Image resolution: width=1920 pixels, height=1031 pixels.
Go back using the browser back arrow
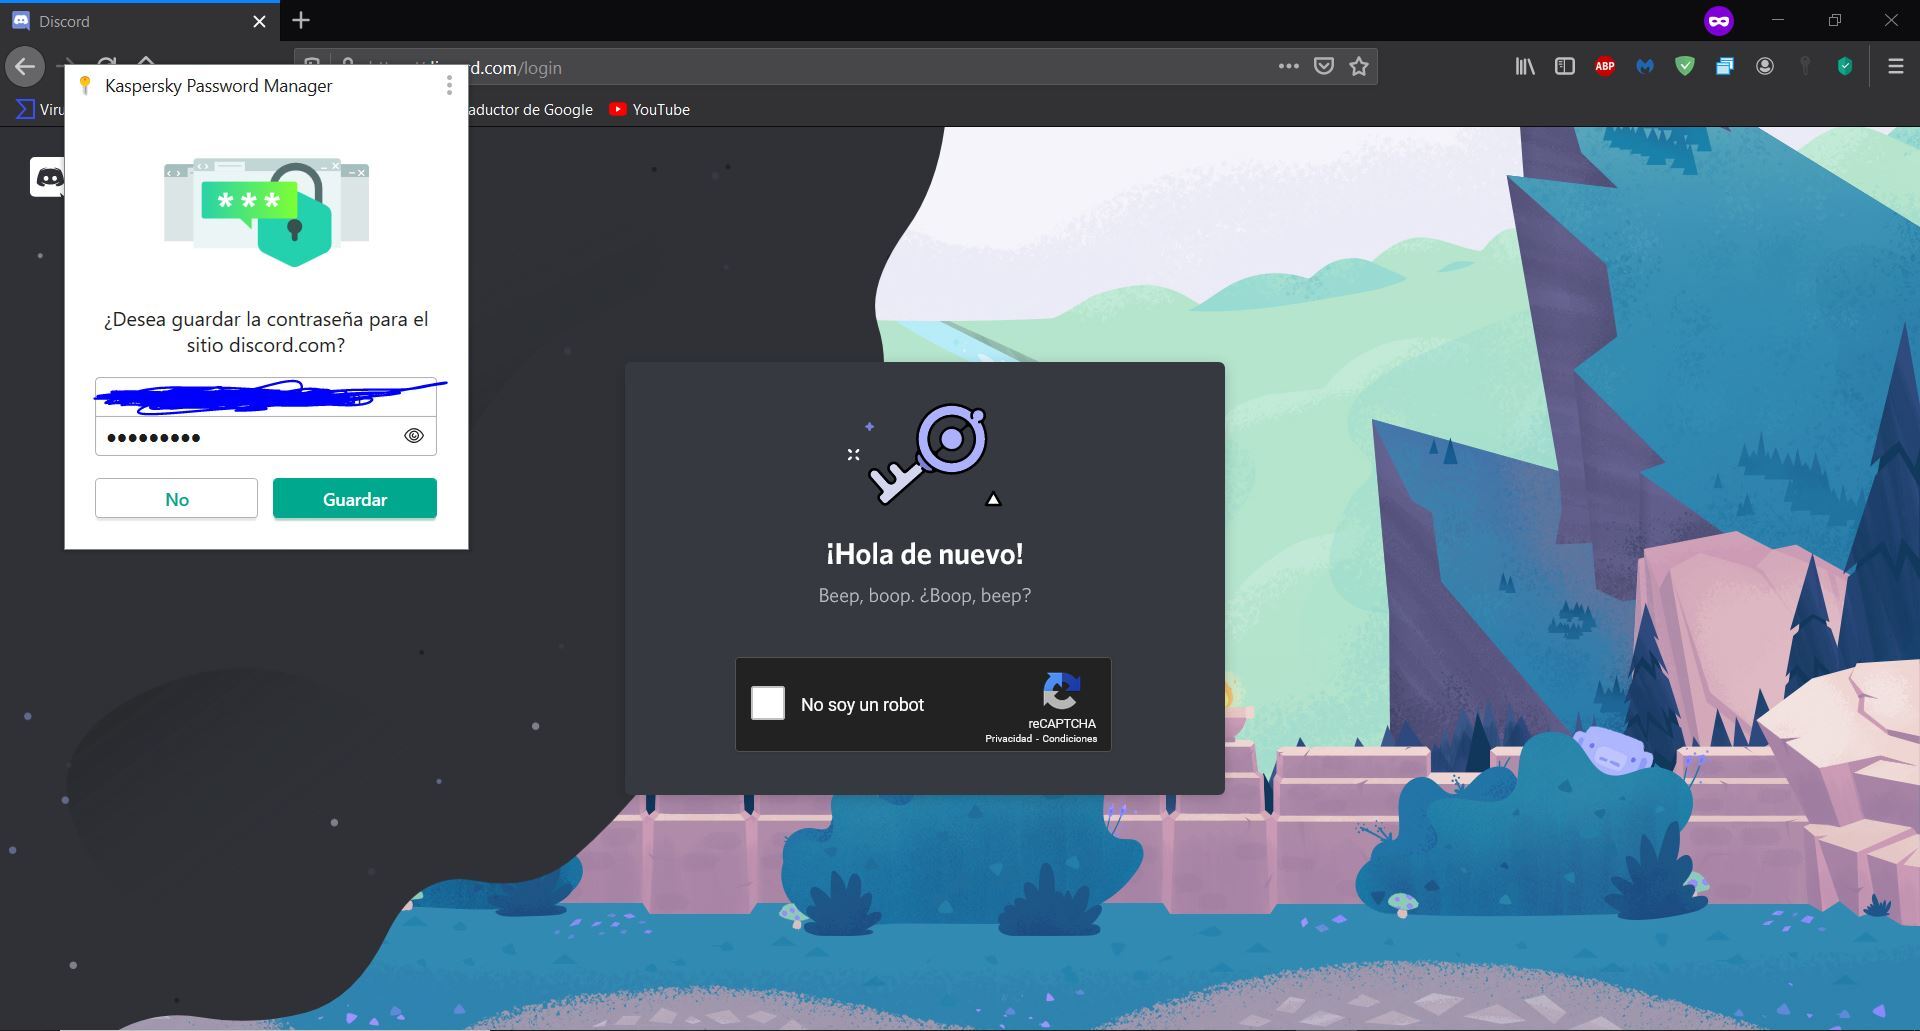click(25, 67)
